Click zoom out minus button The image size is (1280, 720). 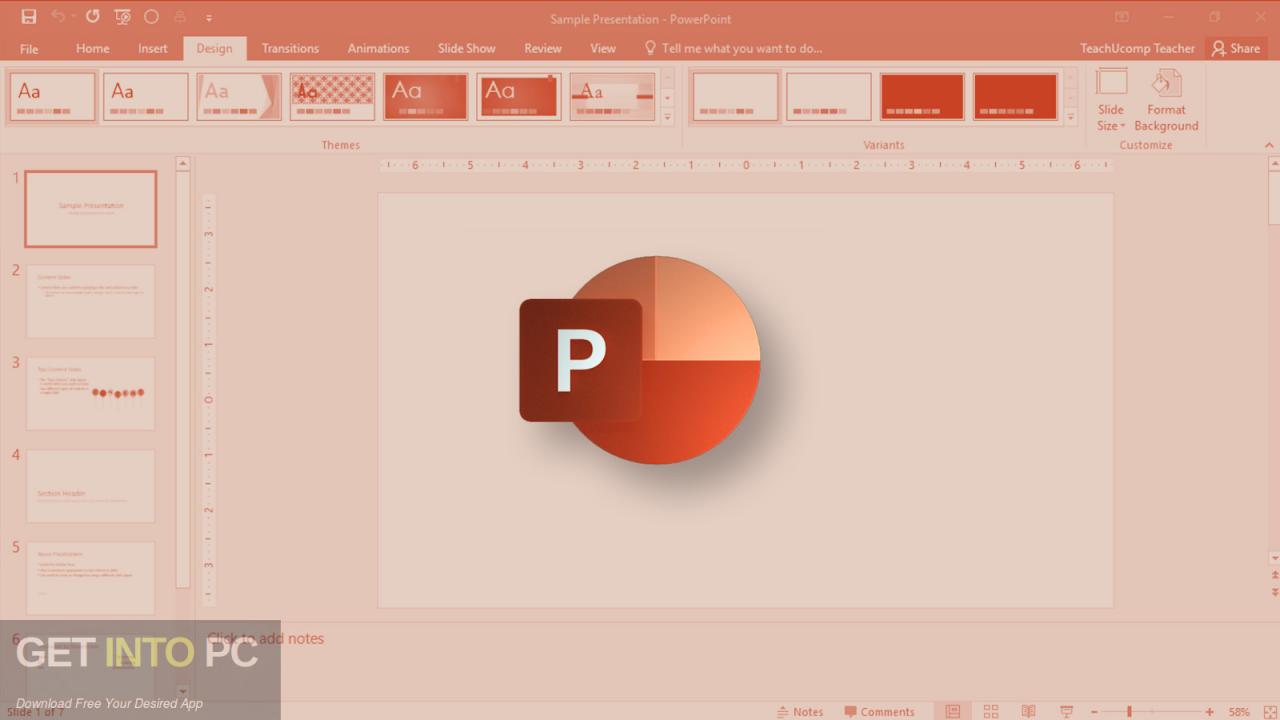[x=1094, y=712]
